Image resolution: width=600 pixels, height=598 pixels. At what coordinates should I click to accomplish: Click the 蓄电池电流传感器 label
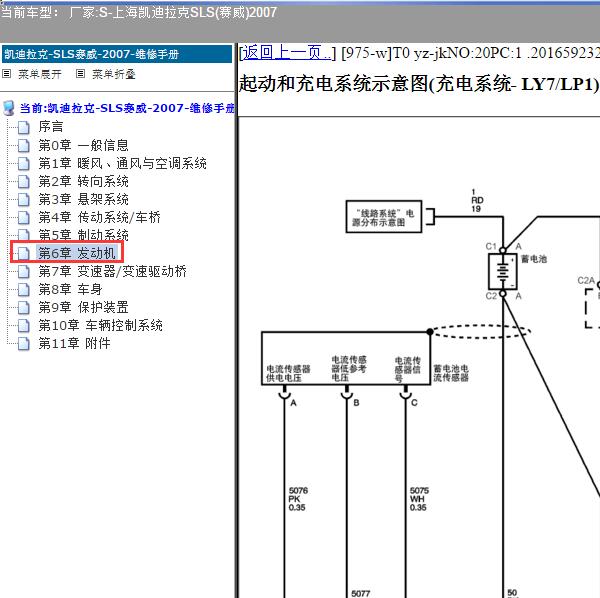coord(451,373)
